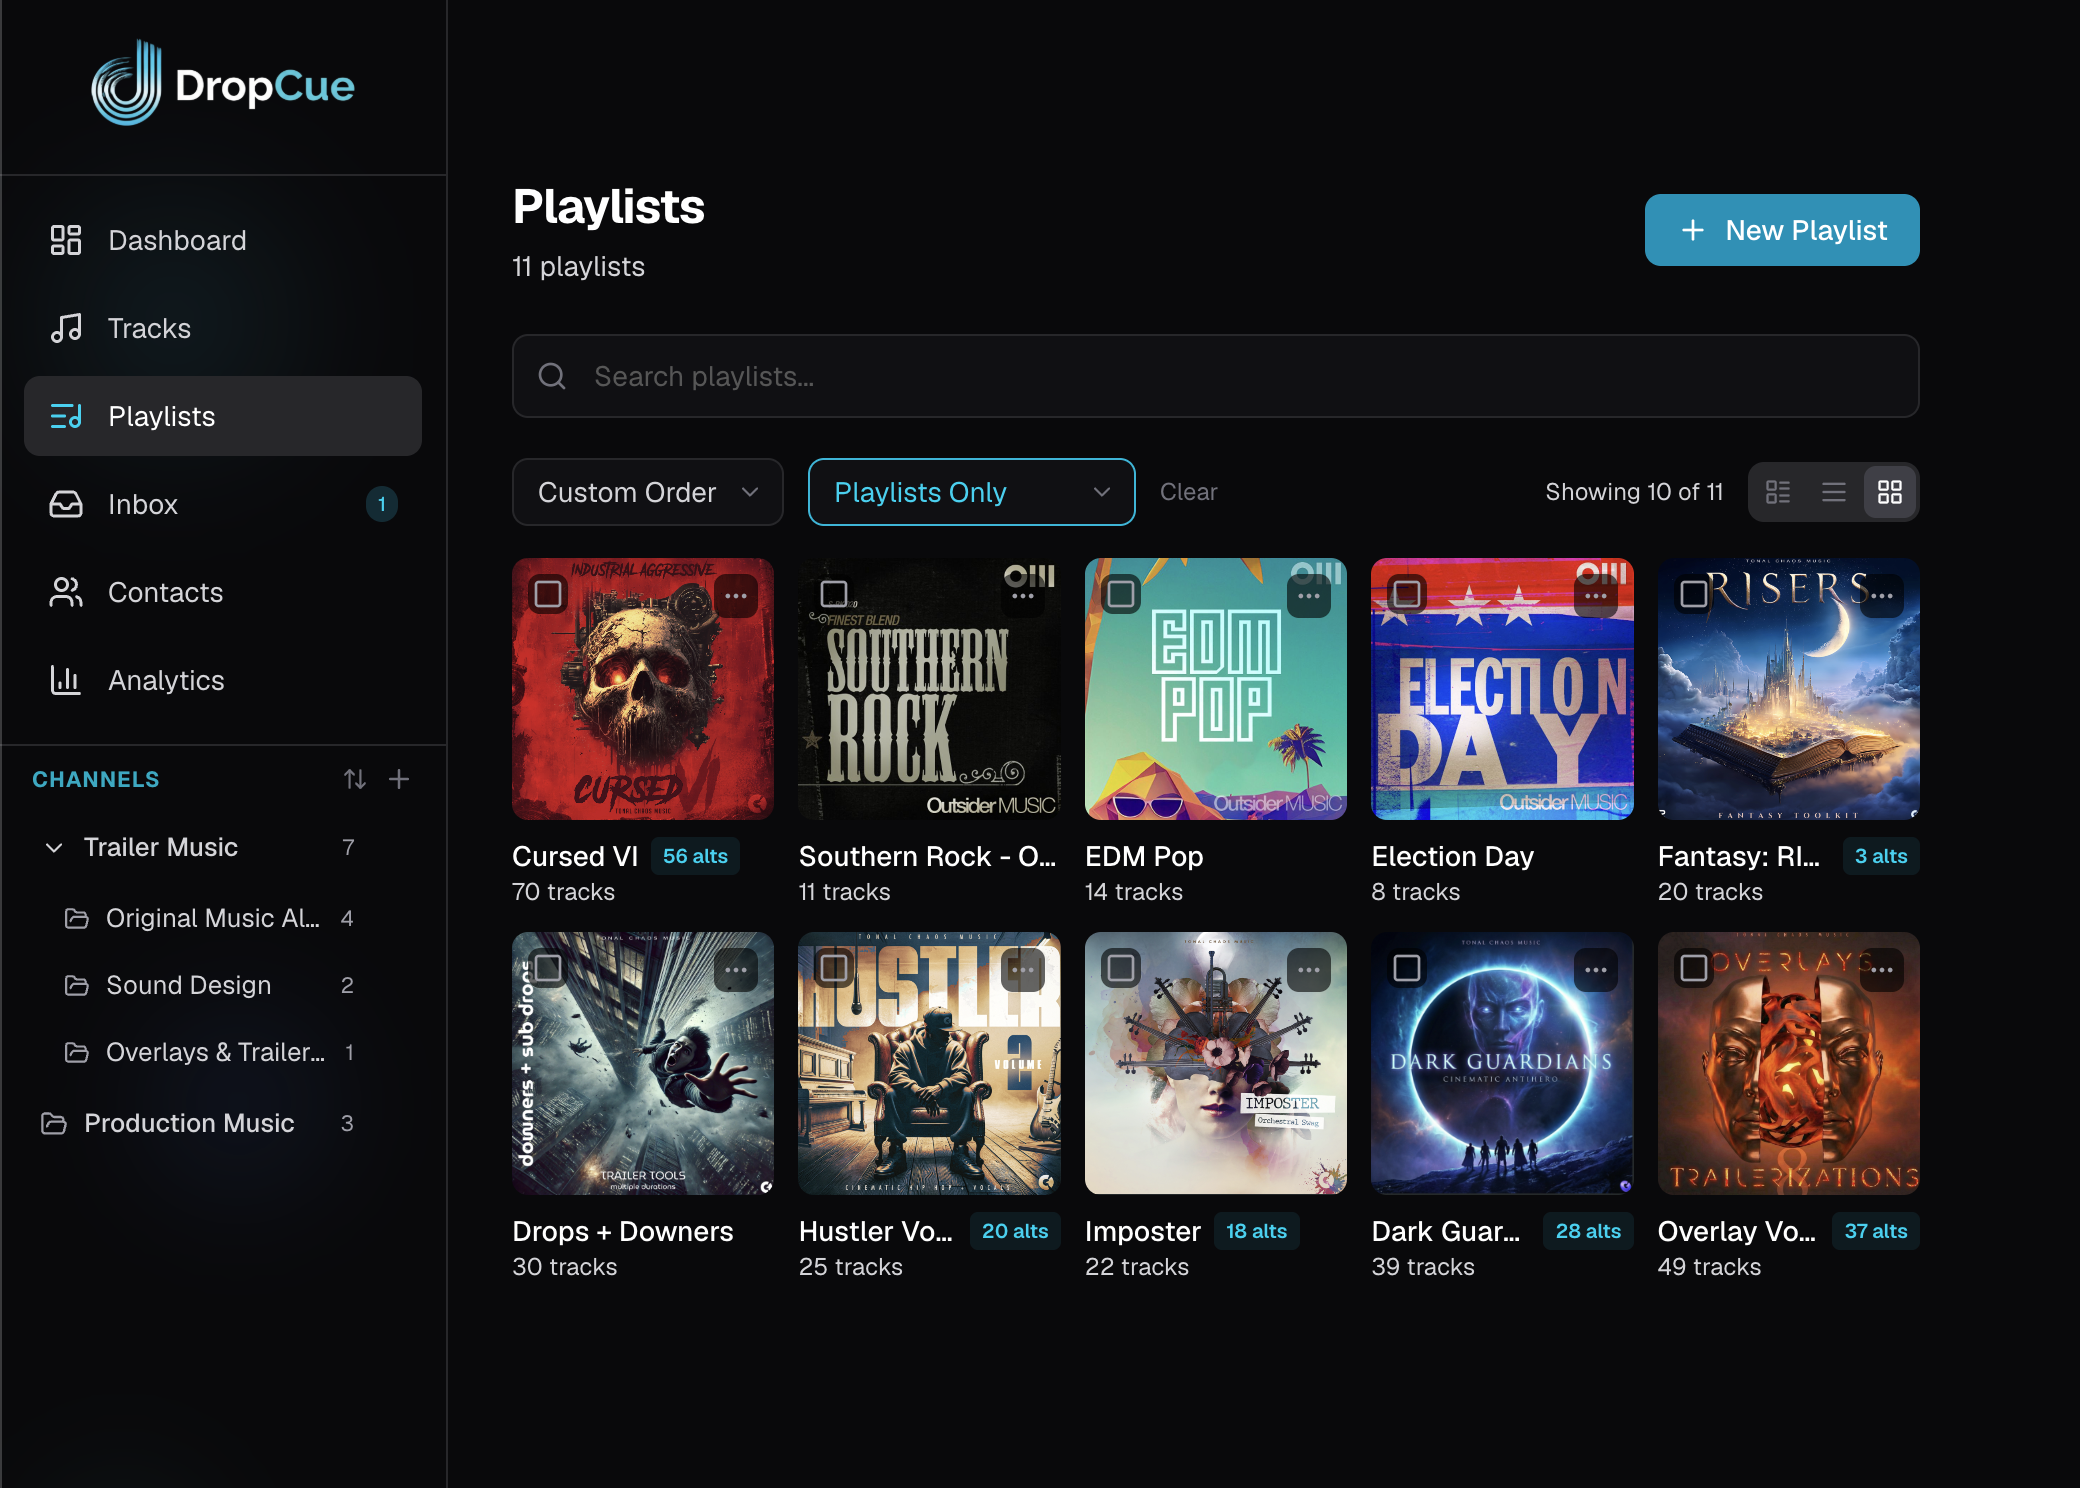
Task: Open the Custom Order sort dropdown
Action: (647, 492)
